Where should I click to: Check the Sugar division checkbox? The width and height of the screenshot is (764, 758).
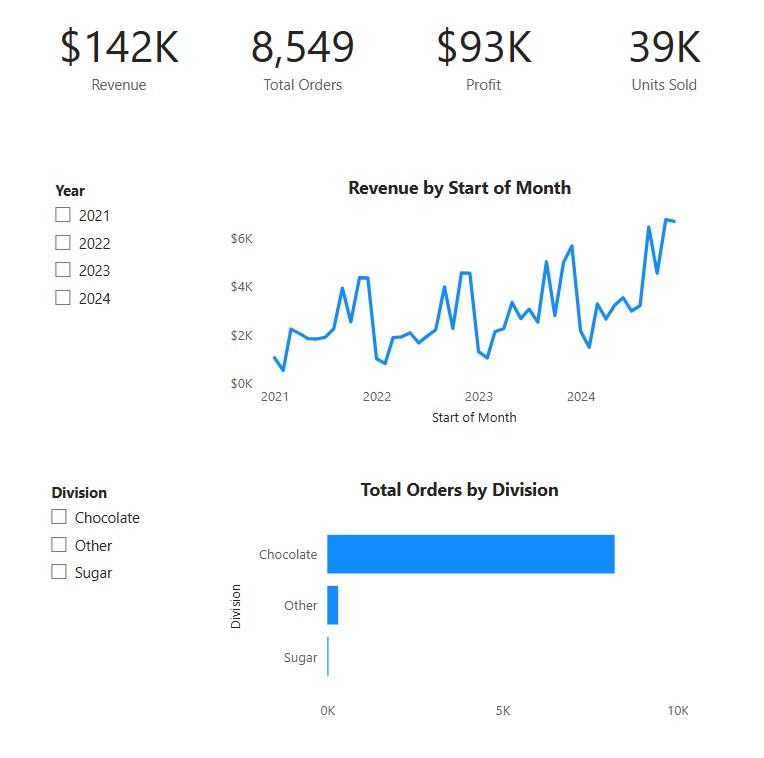click(x=59, y=572)
